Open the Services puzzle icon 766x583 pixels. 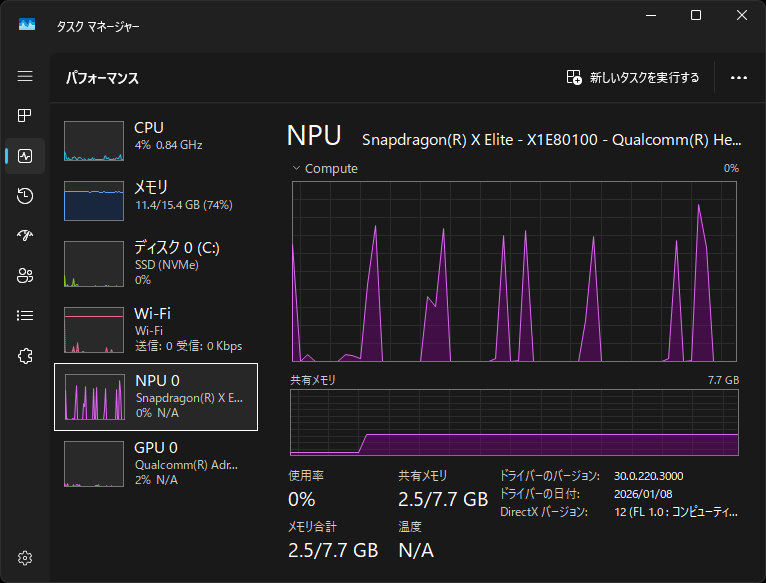click(x=25, y=356)
